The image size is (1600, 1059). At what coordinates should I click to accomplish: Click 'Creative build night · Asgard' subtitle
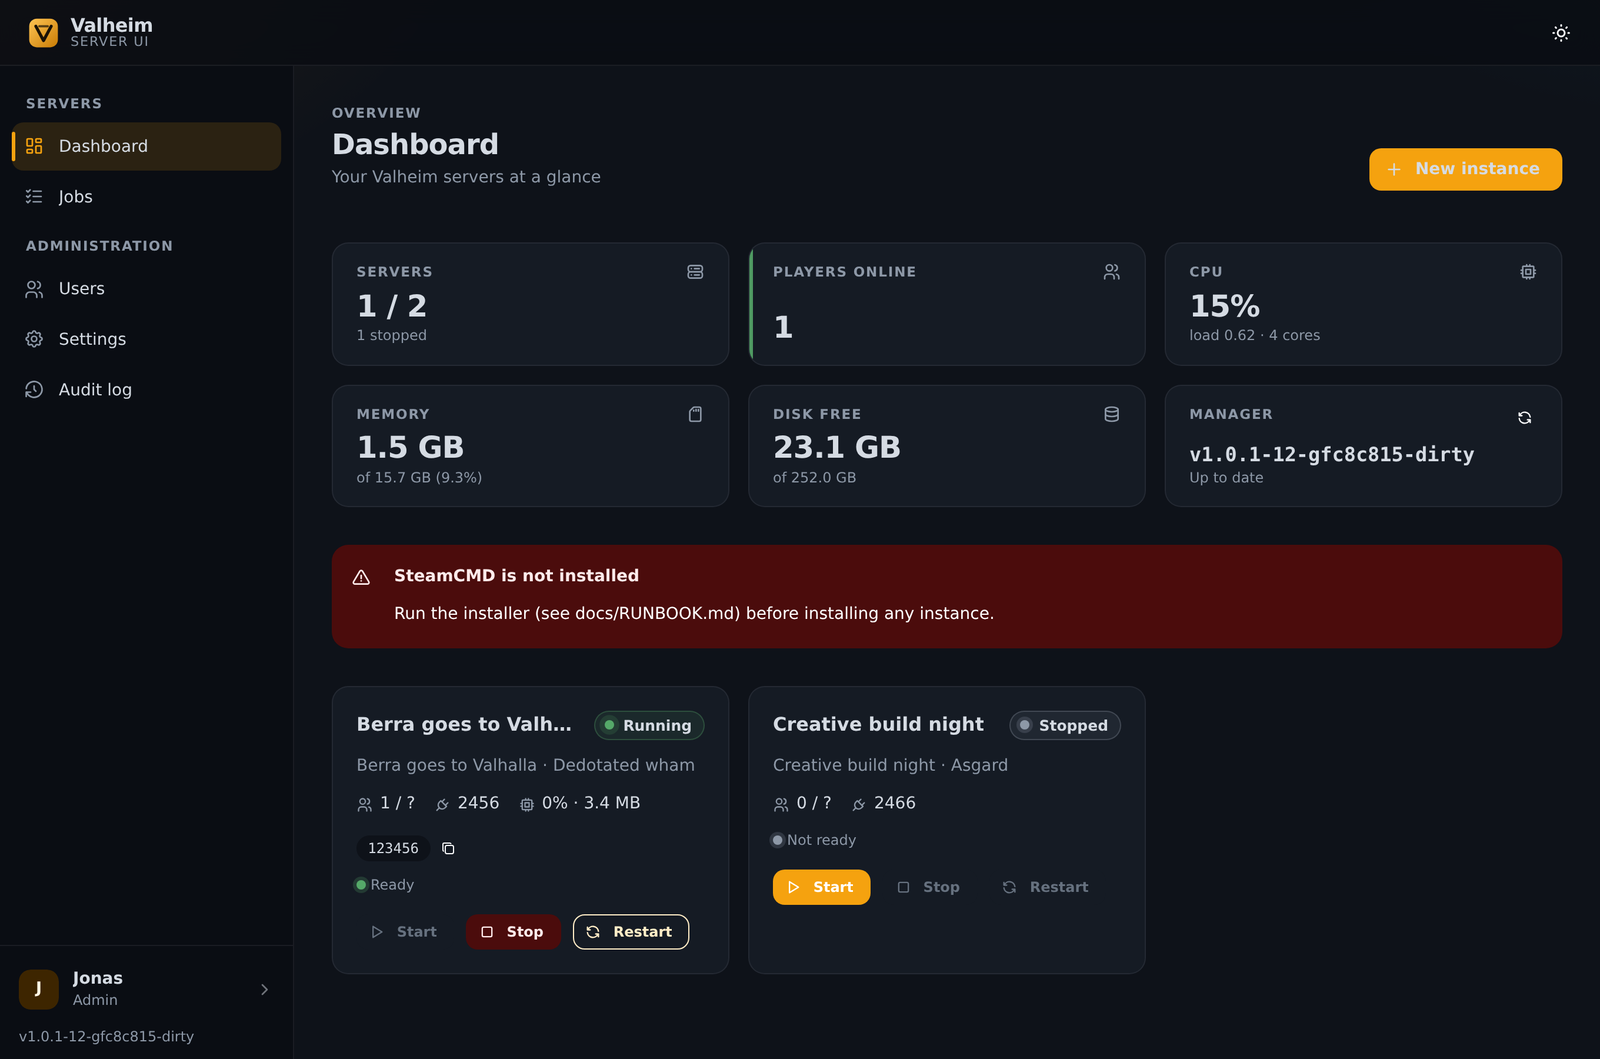[890, 765]
